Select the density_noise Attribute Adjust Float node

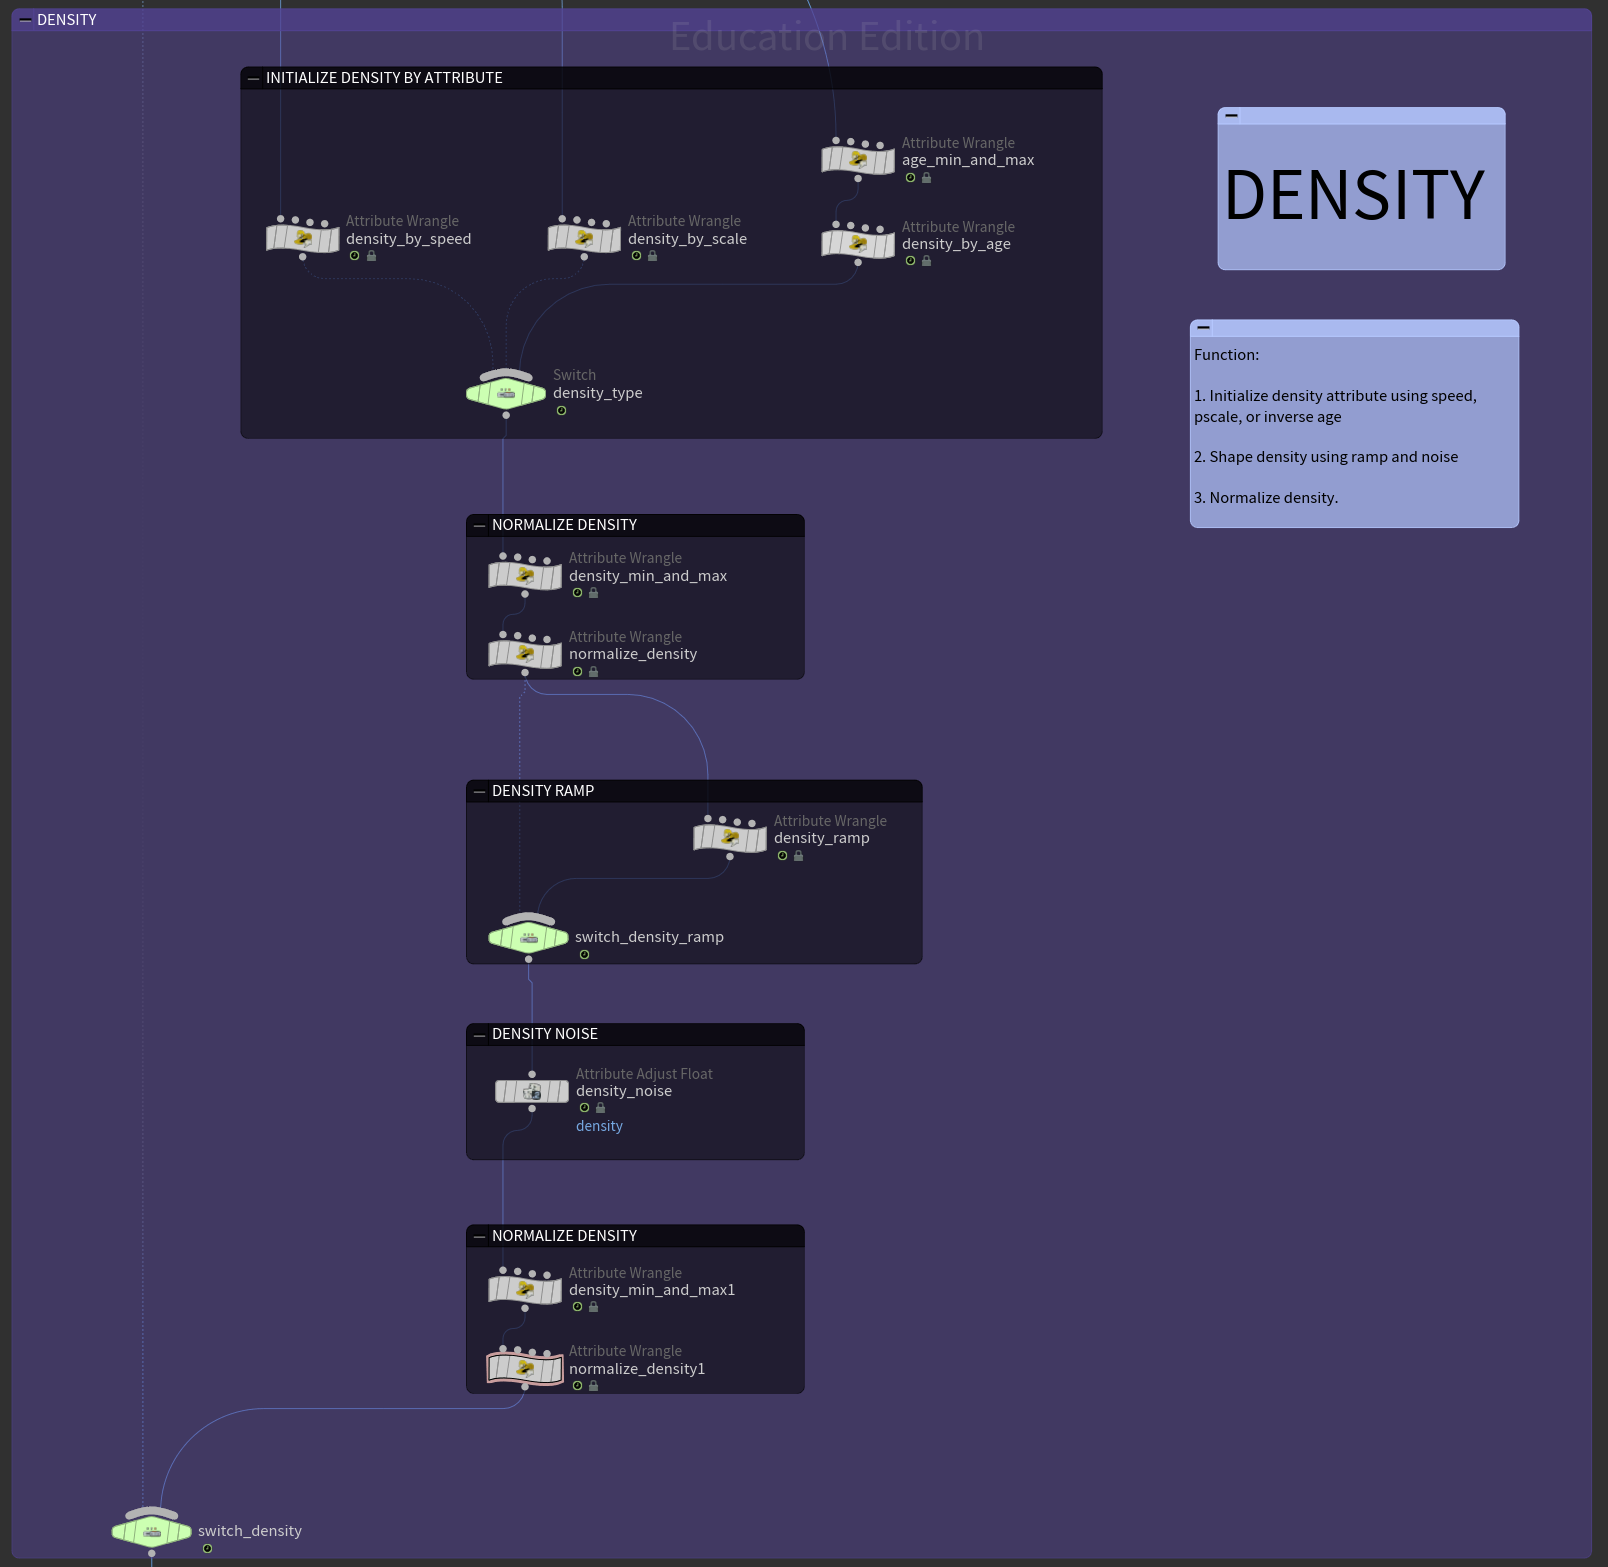point(532,1091)
